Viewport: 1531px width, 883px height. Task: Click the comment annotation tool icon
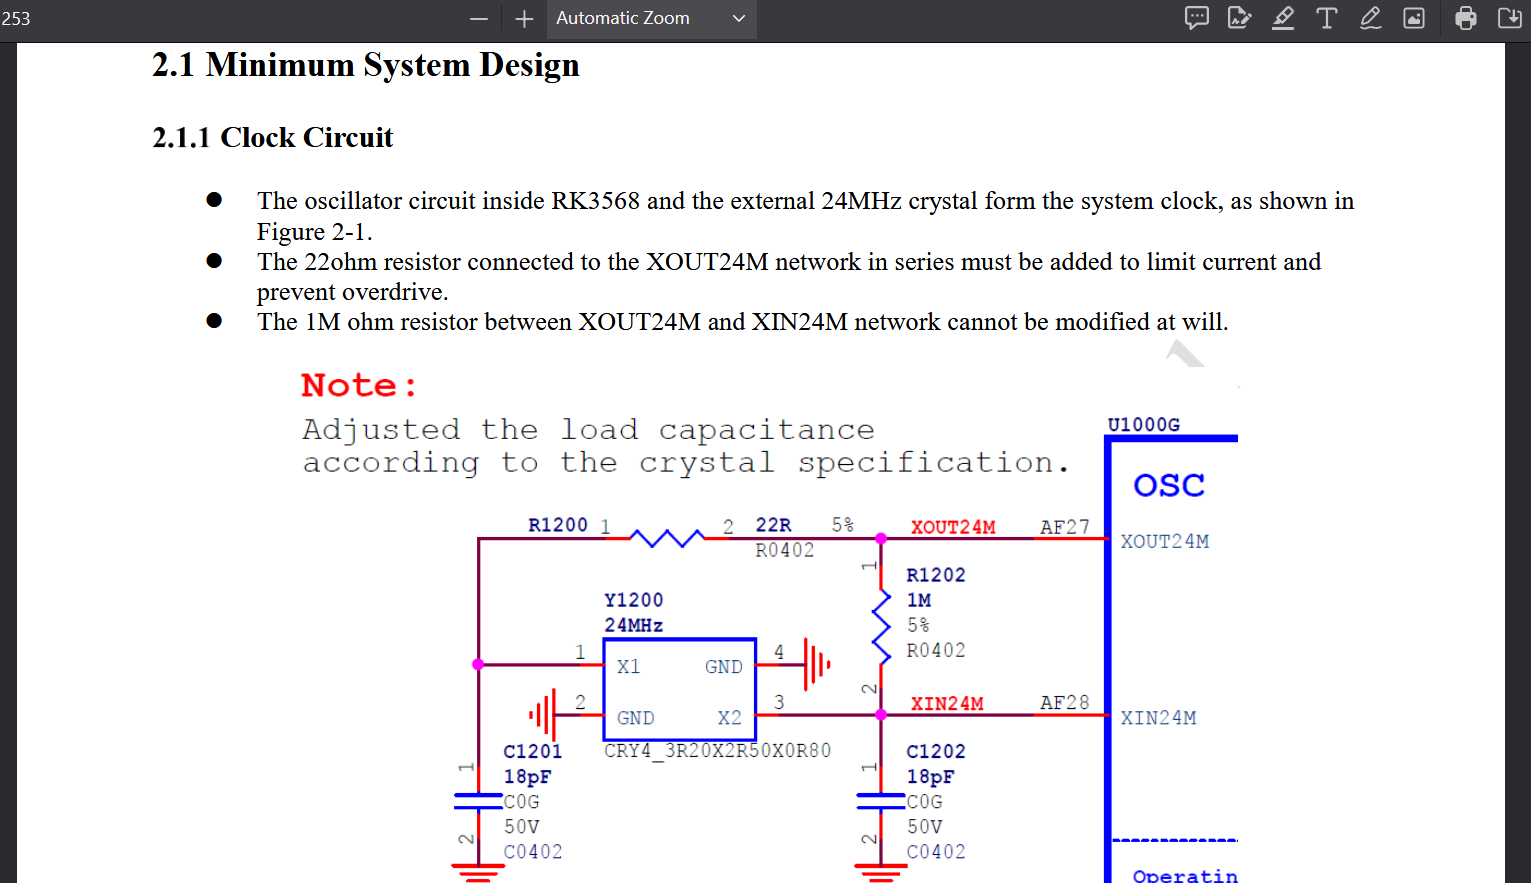[1196, 18]
